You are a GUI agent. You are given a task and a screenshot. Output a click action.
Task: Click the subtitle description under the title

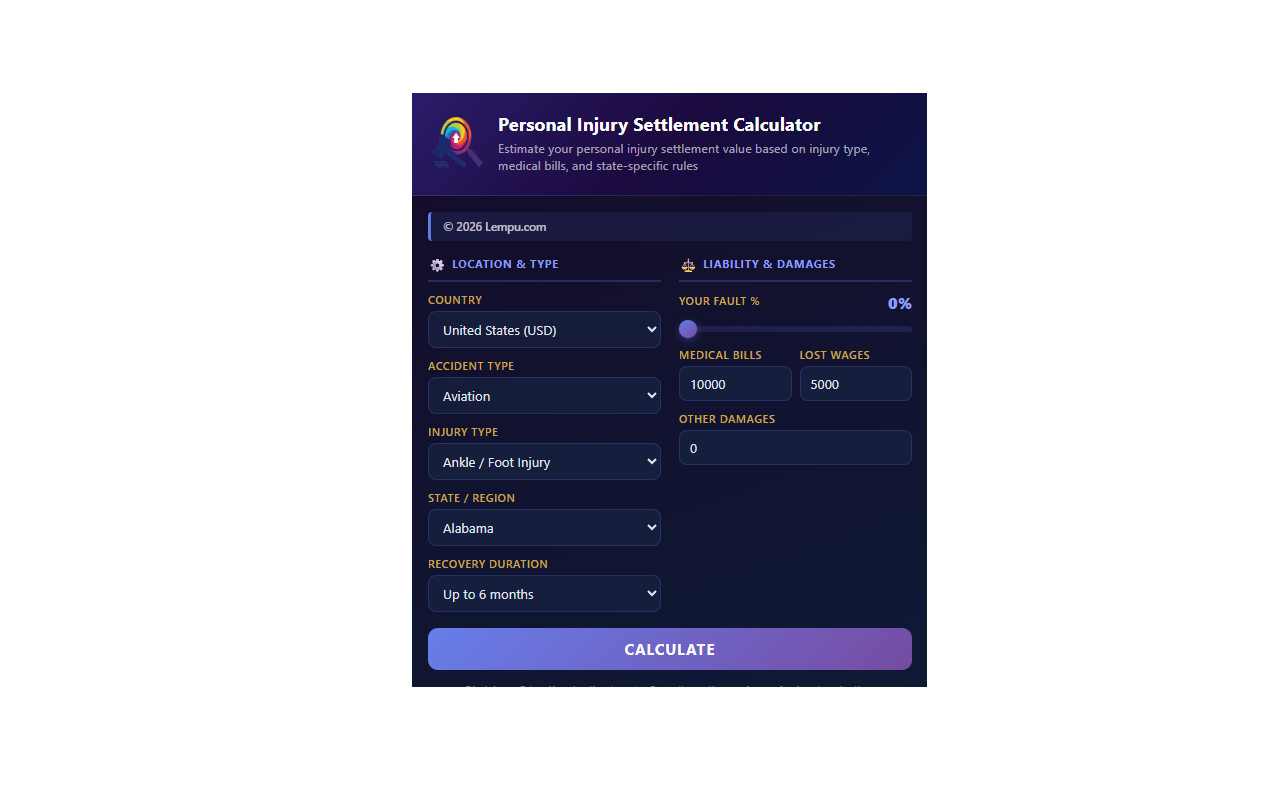point(684,158)
